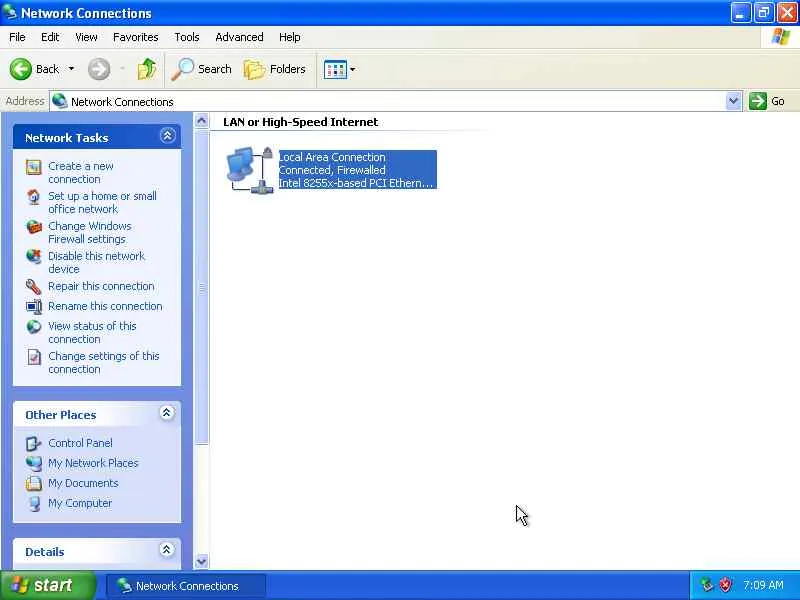Click the My Network Places icon
This screenshot has width=800, height=600.
34,463
